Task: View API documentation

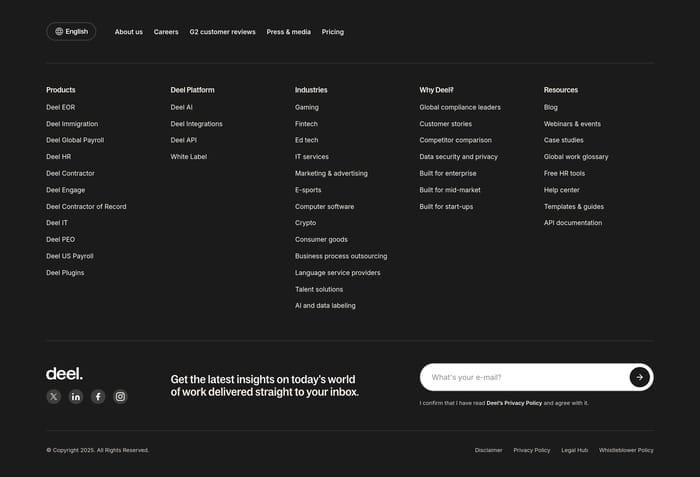Action: [573, 223]
